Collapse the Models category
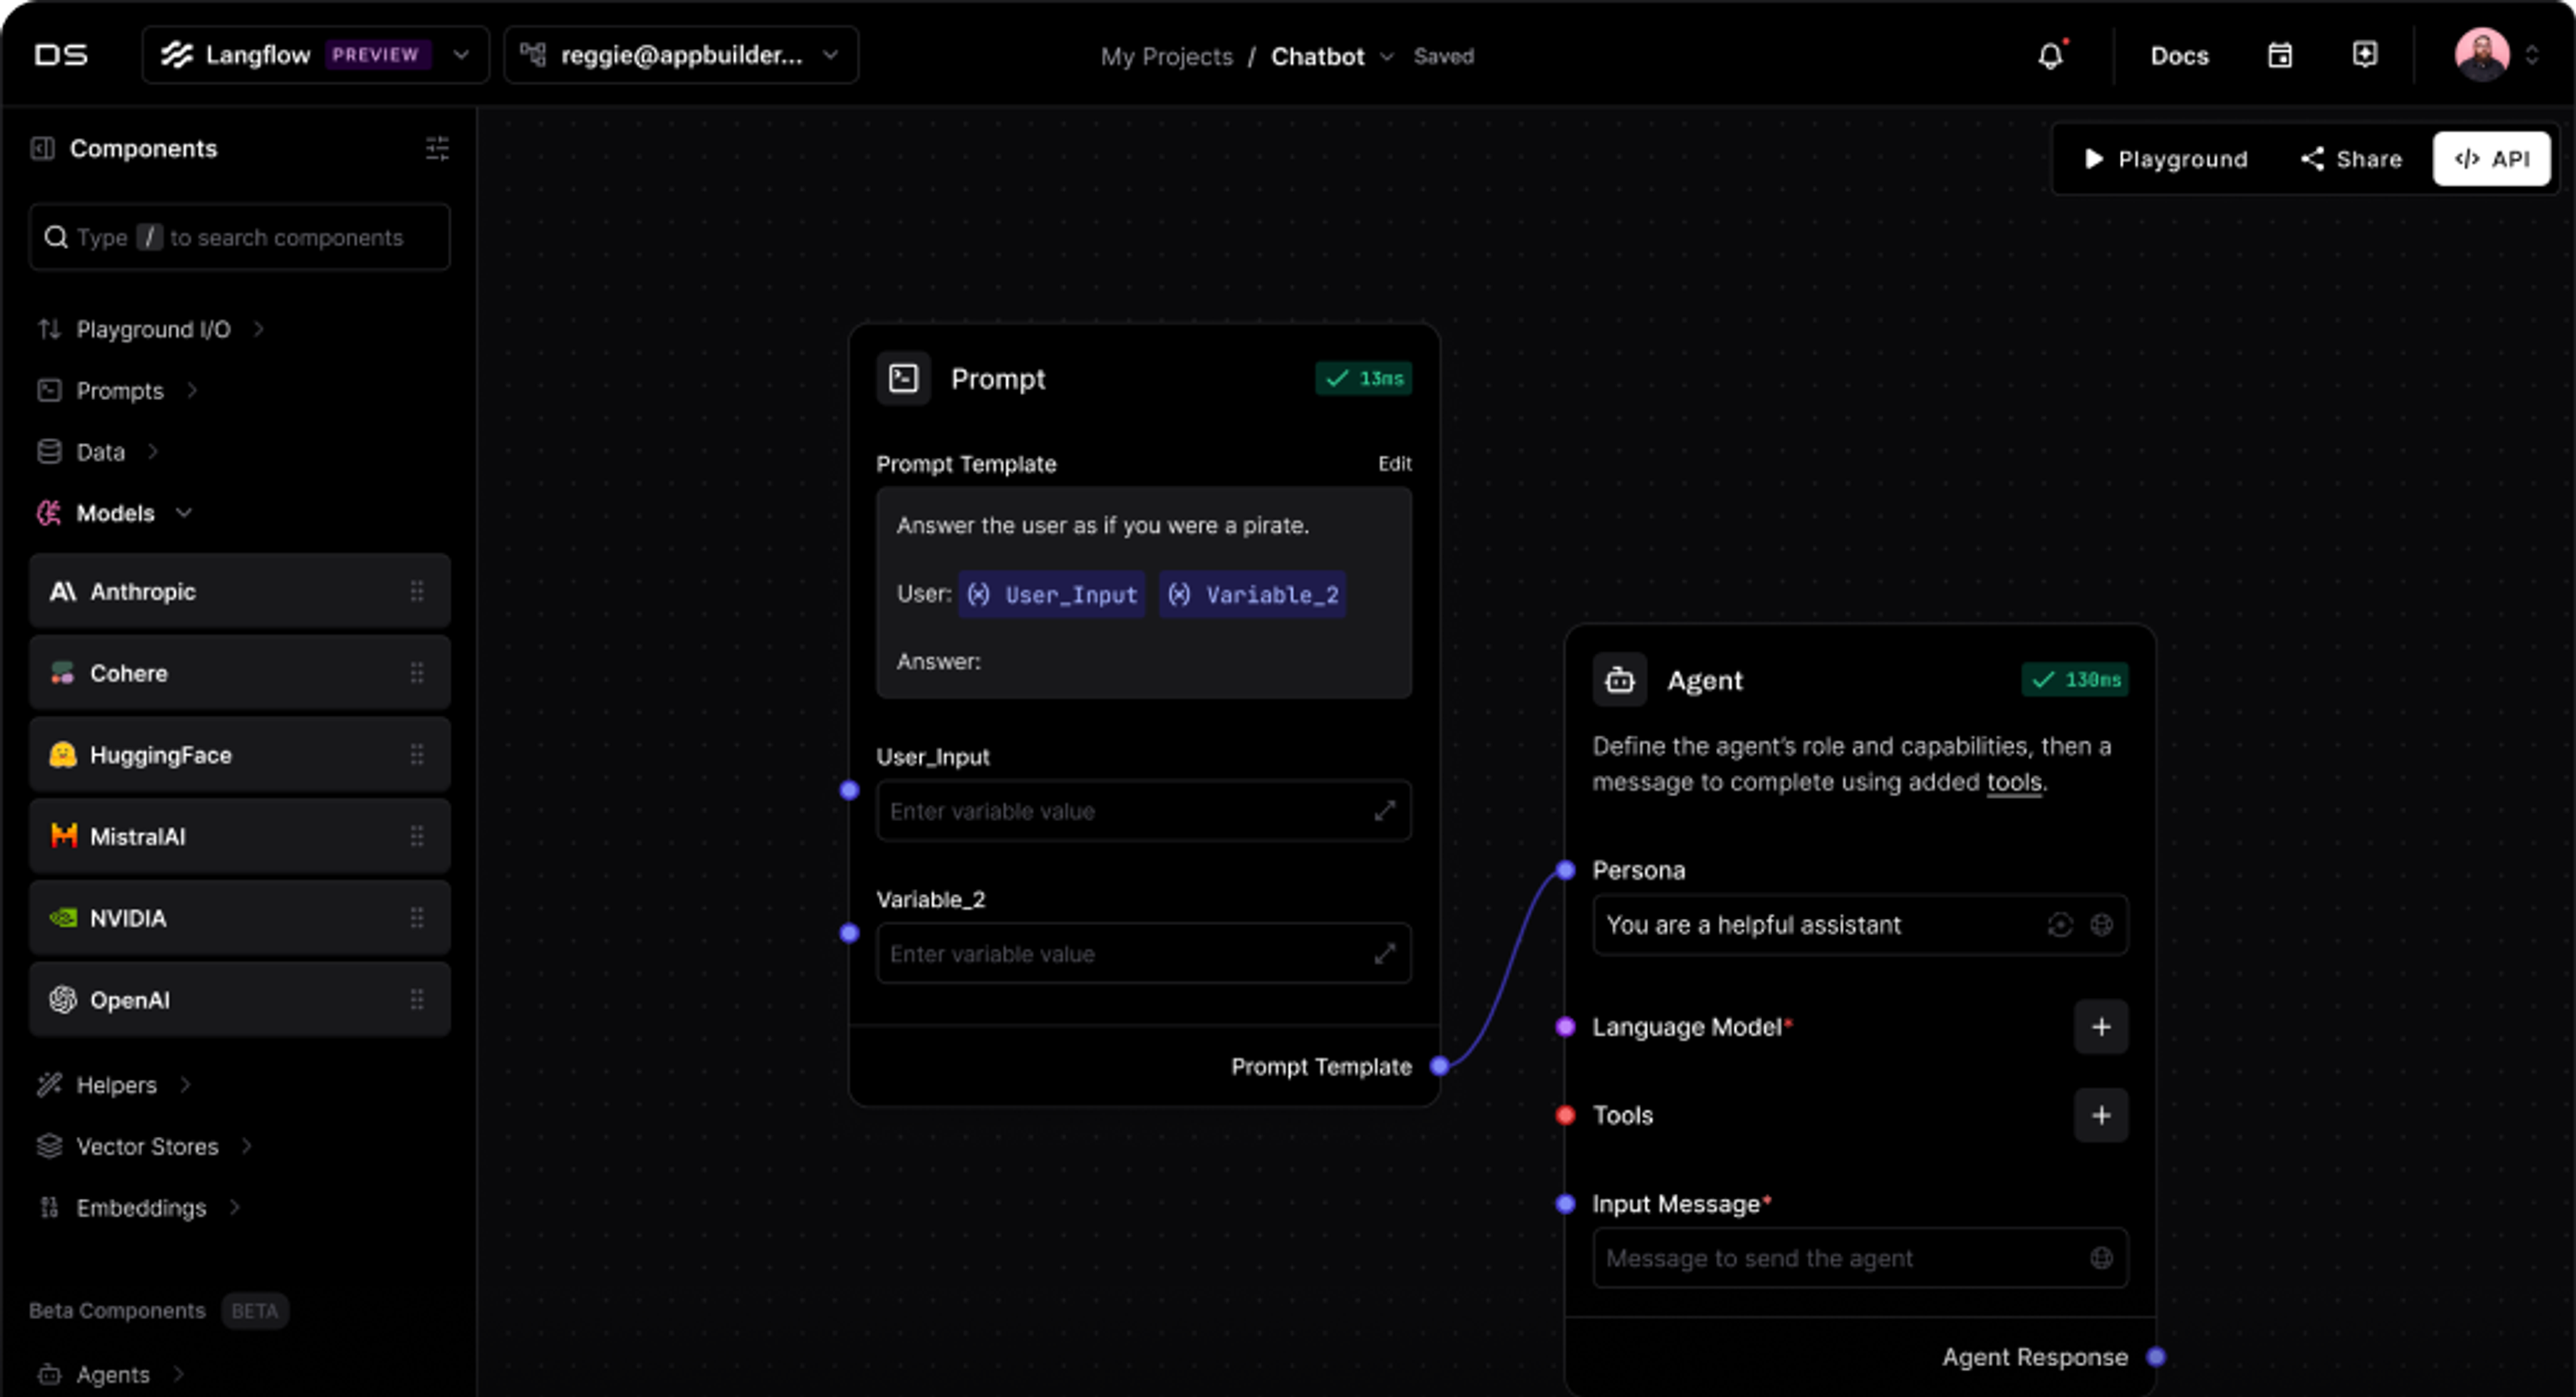Image resolution: width=2576 pixels, height=1397 pixels. [x=115, y=513]
